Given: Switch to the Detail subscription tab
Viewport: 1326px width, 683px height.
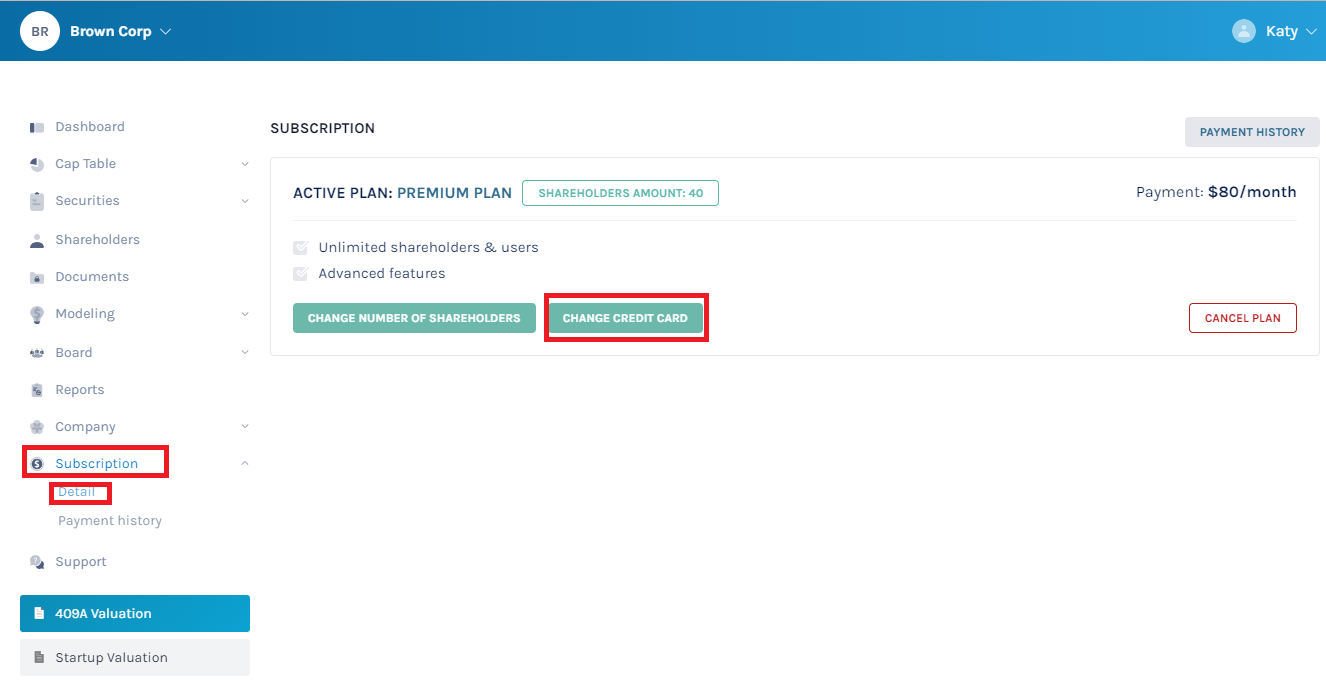Looking at the screenshot, I should tap(80, 492).
